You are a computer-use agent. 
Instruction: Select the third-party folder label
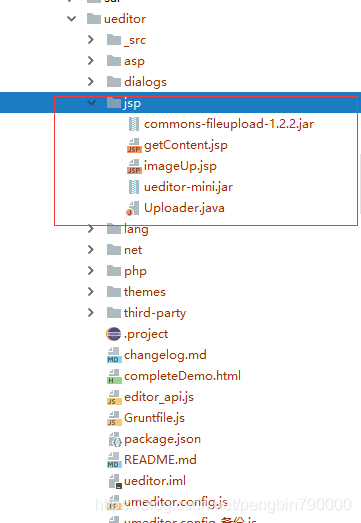155,313
